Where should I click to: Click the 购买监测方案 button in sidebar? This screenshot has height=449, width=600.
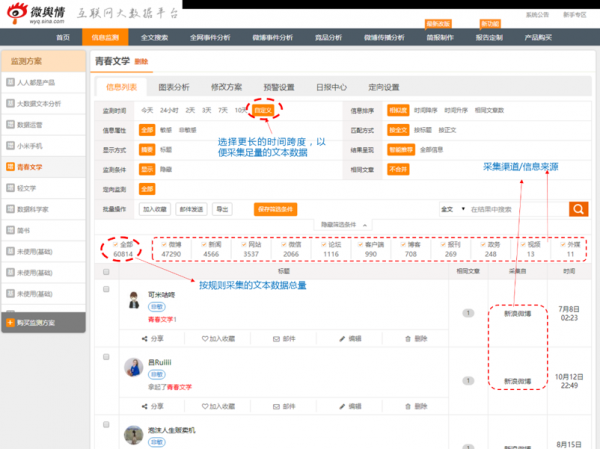click(x=42, y=322)
